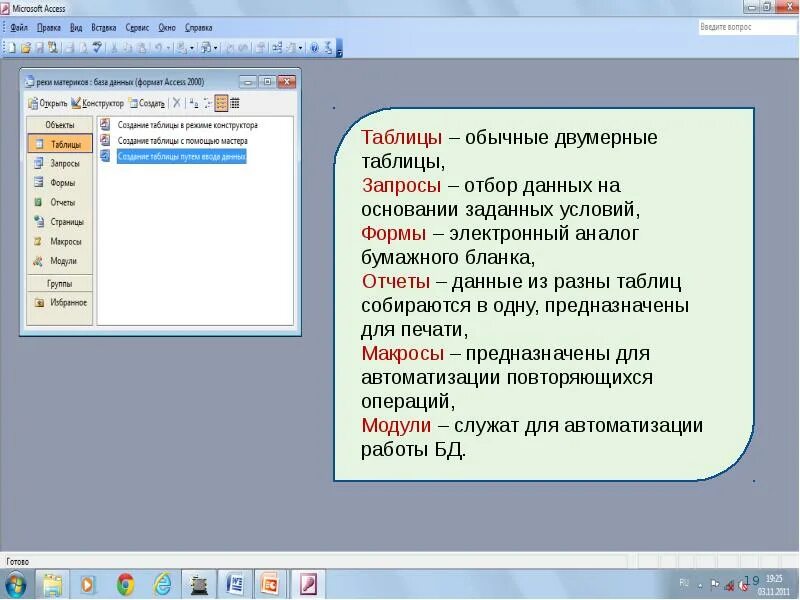
Task: Click the New database toolbar icon
Action: pyautogui.click(x=12, y=48)
